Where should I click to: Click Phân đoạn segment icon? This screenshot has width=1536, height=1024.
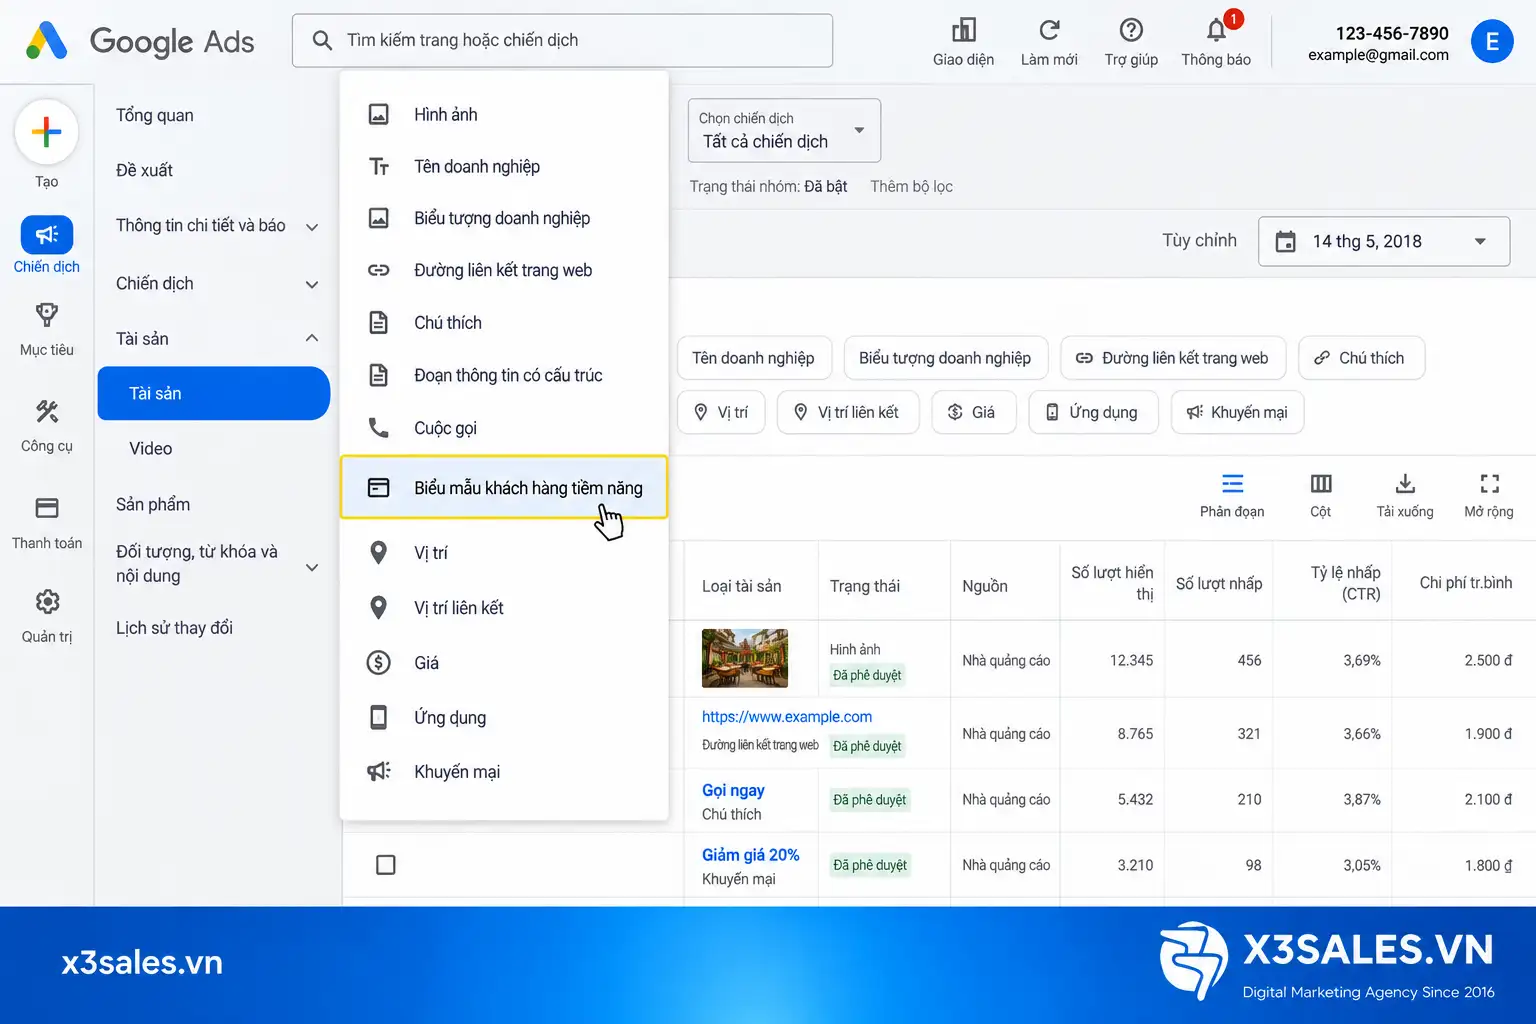point(1232,484)
